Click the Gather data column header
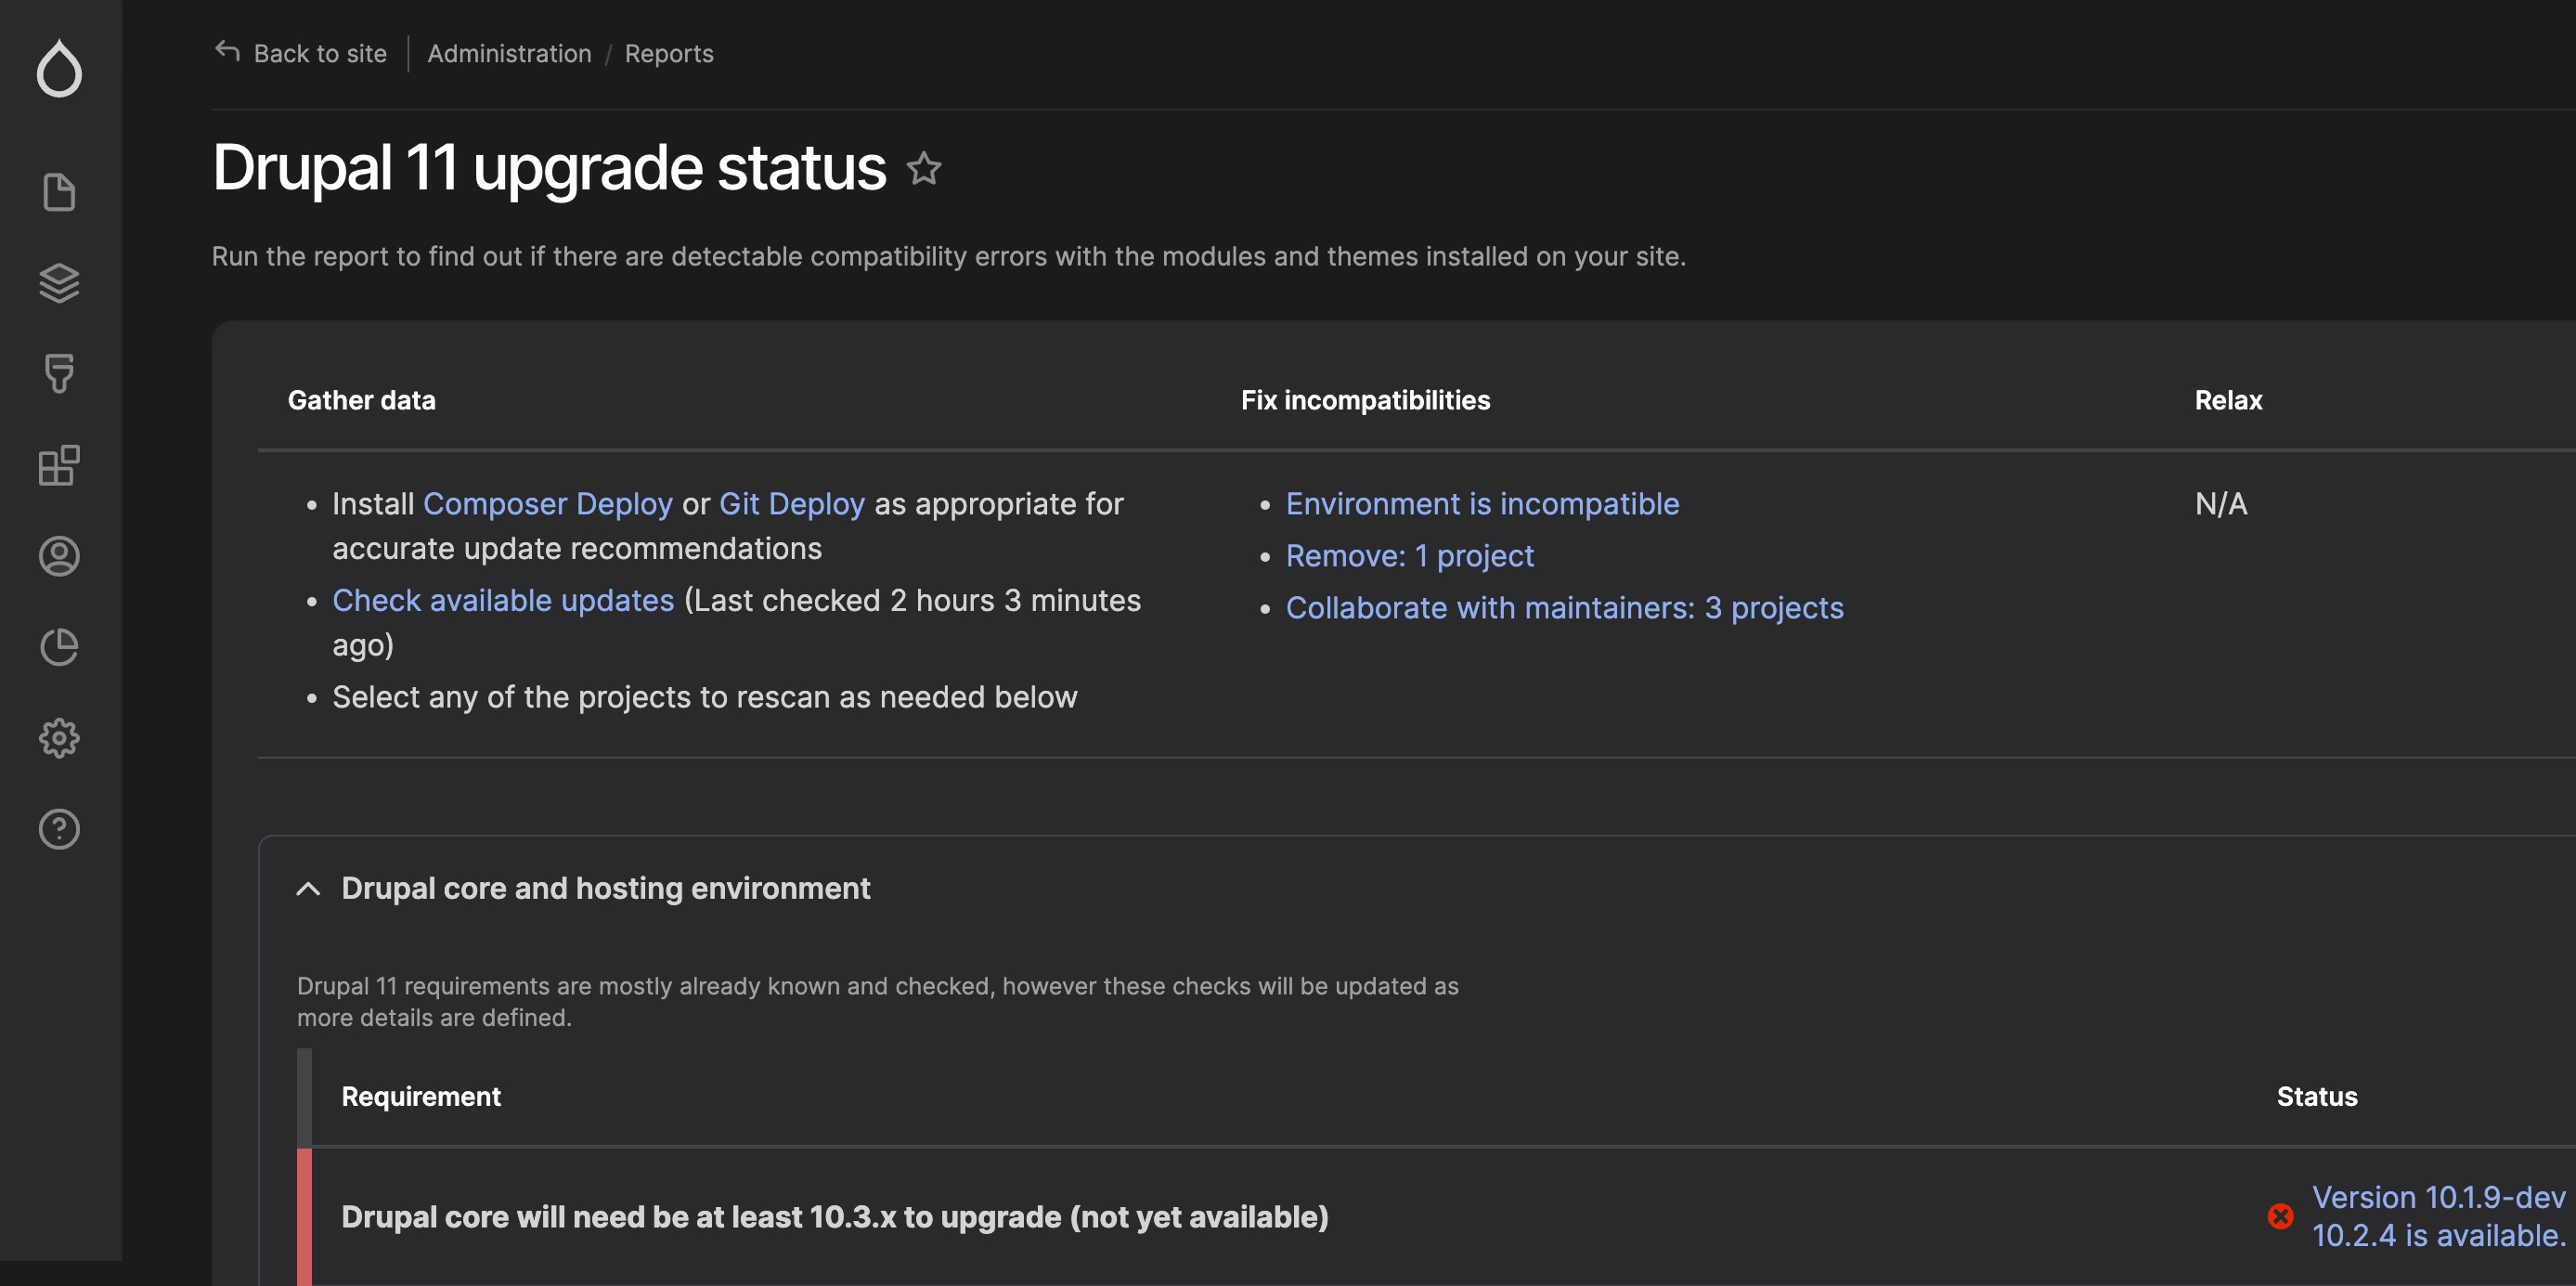This screenshot has height=1286, width=2576. 362,400
